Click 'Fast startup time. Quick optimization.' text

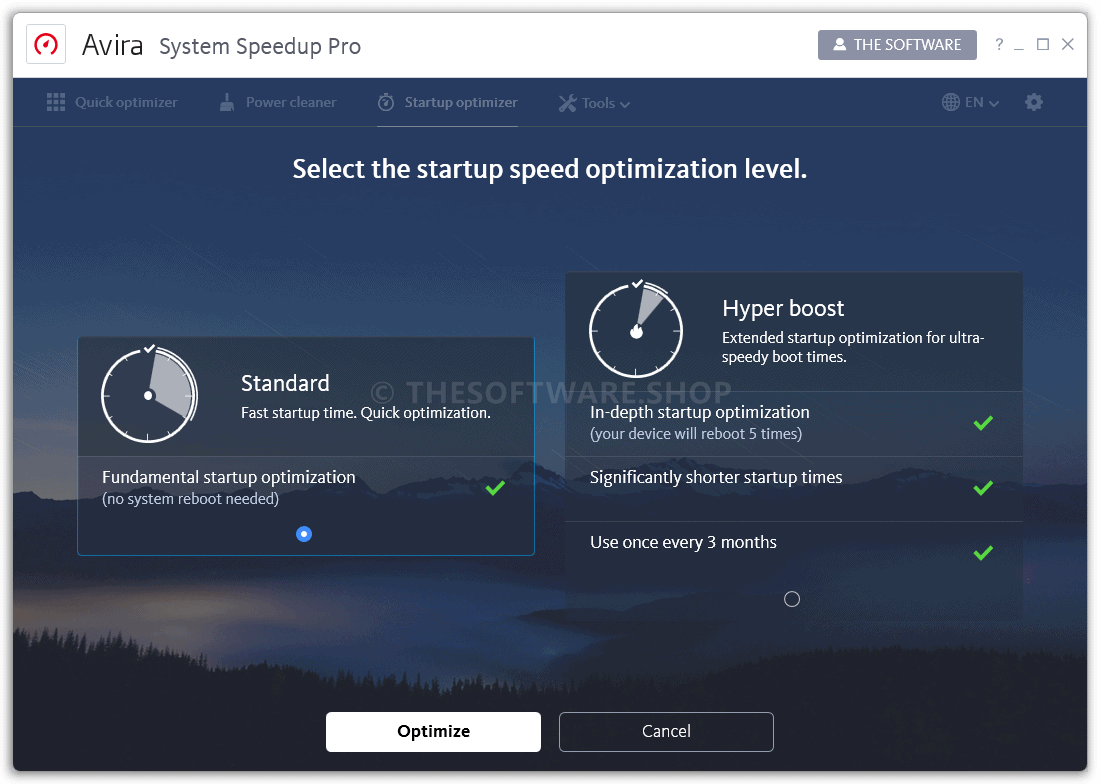coord(365,413)
